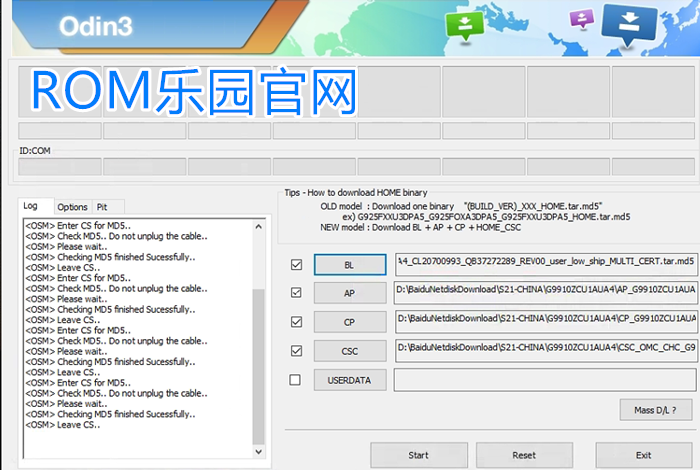Screen dimensions: 700x470
Task: Uncheck the CP checkbox
Action: coord(296,322)
